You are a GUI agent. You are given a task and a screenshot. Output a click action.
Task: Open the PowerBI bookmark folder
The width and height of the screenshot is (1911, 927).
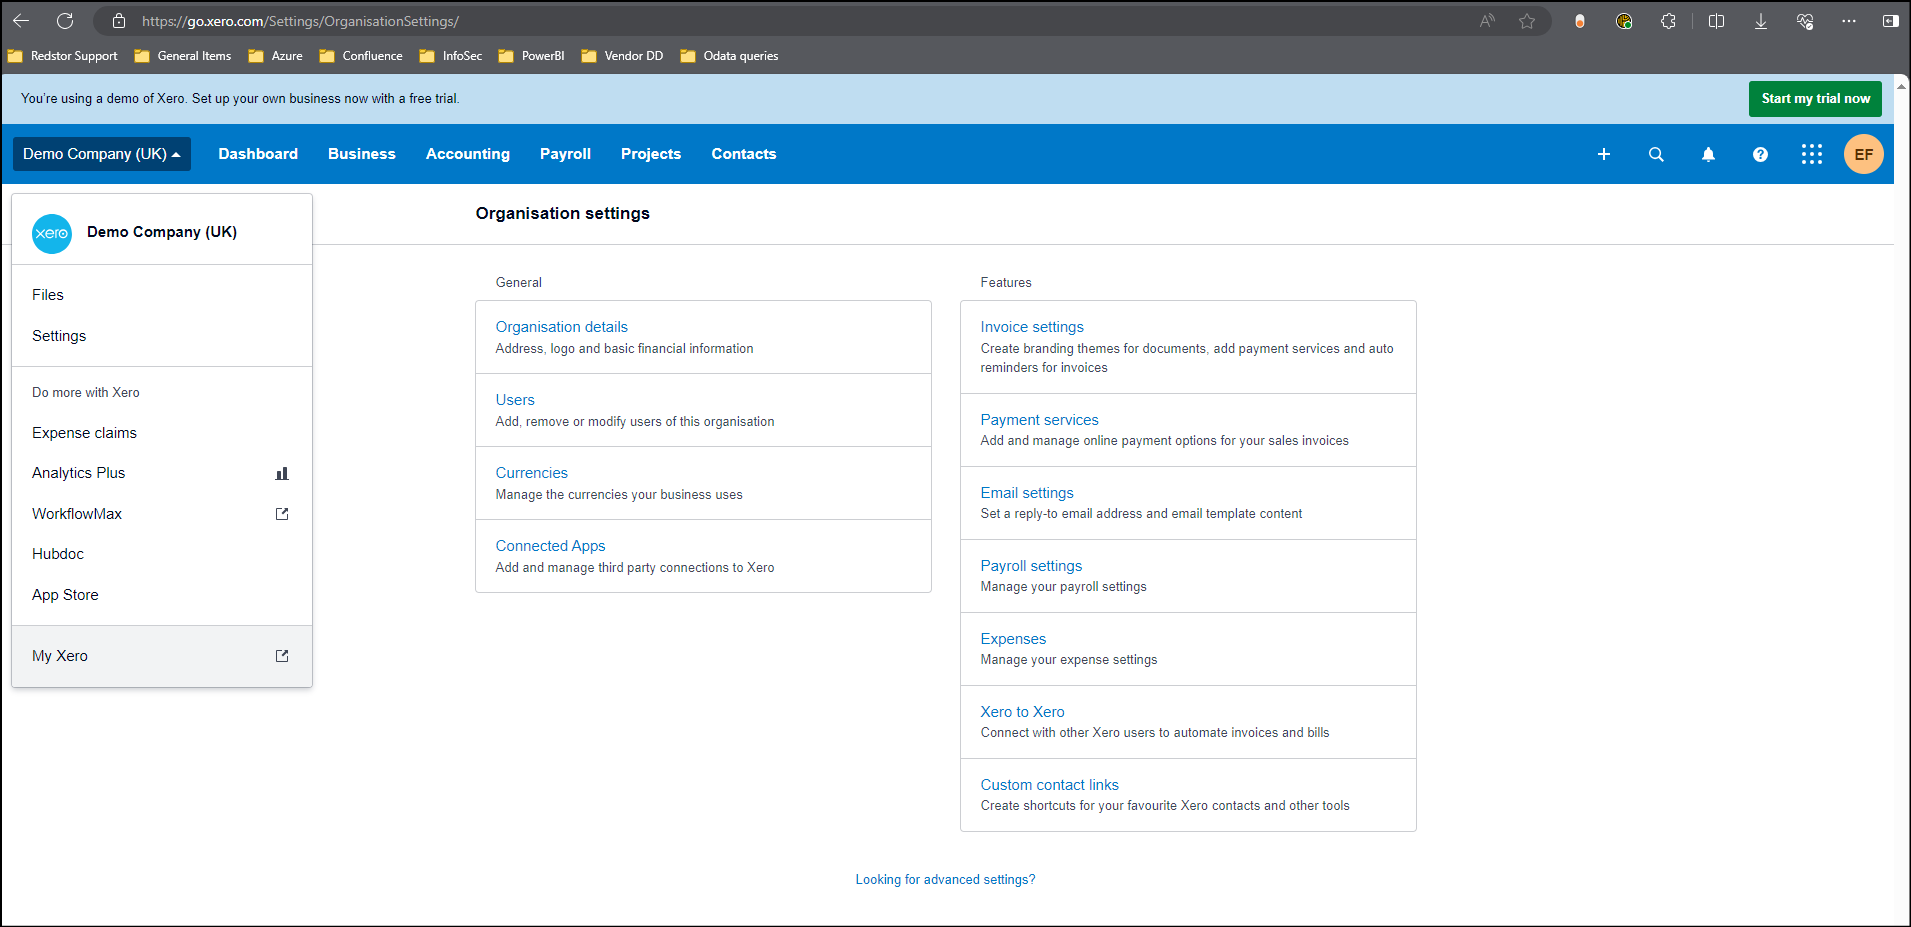pyautogui.click(x=532, y=56)
